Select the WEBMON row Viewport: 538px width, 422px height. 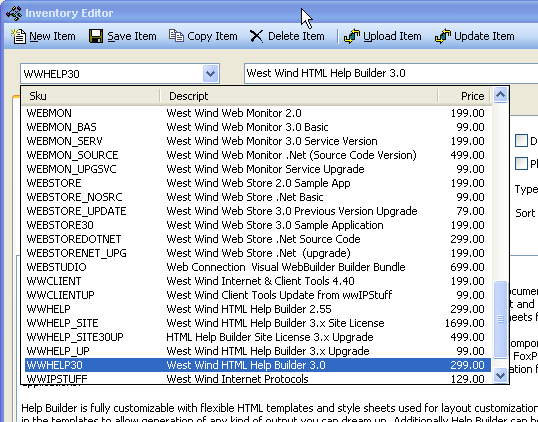click(x=258, y=113)
